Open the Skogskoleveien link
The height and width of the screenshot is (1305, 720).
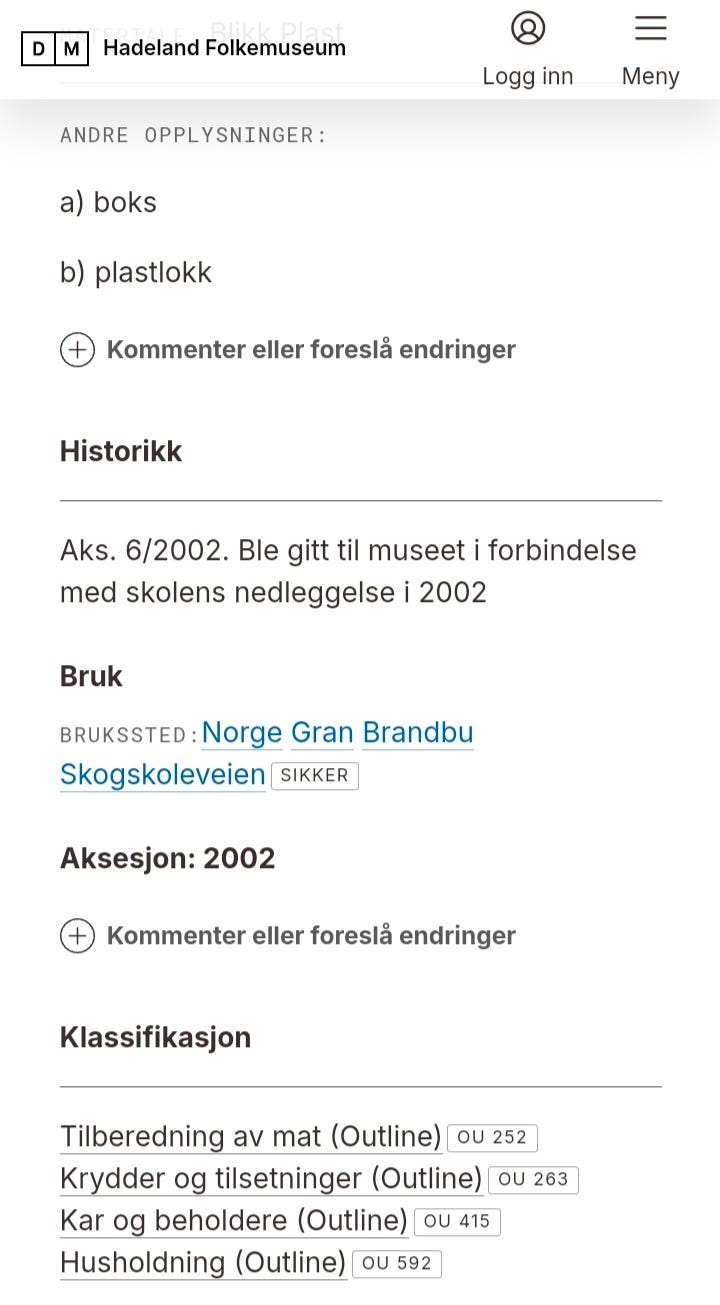(162, 775)
